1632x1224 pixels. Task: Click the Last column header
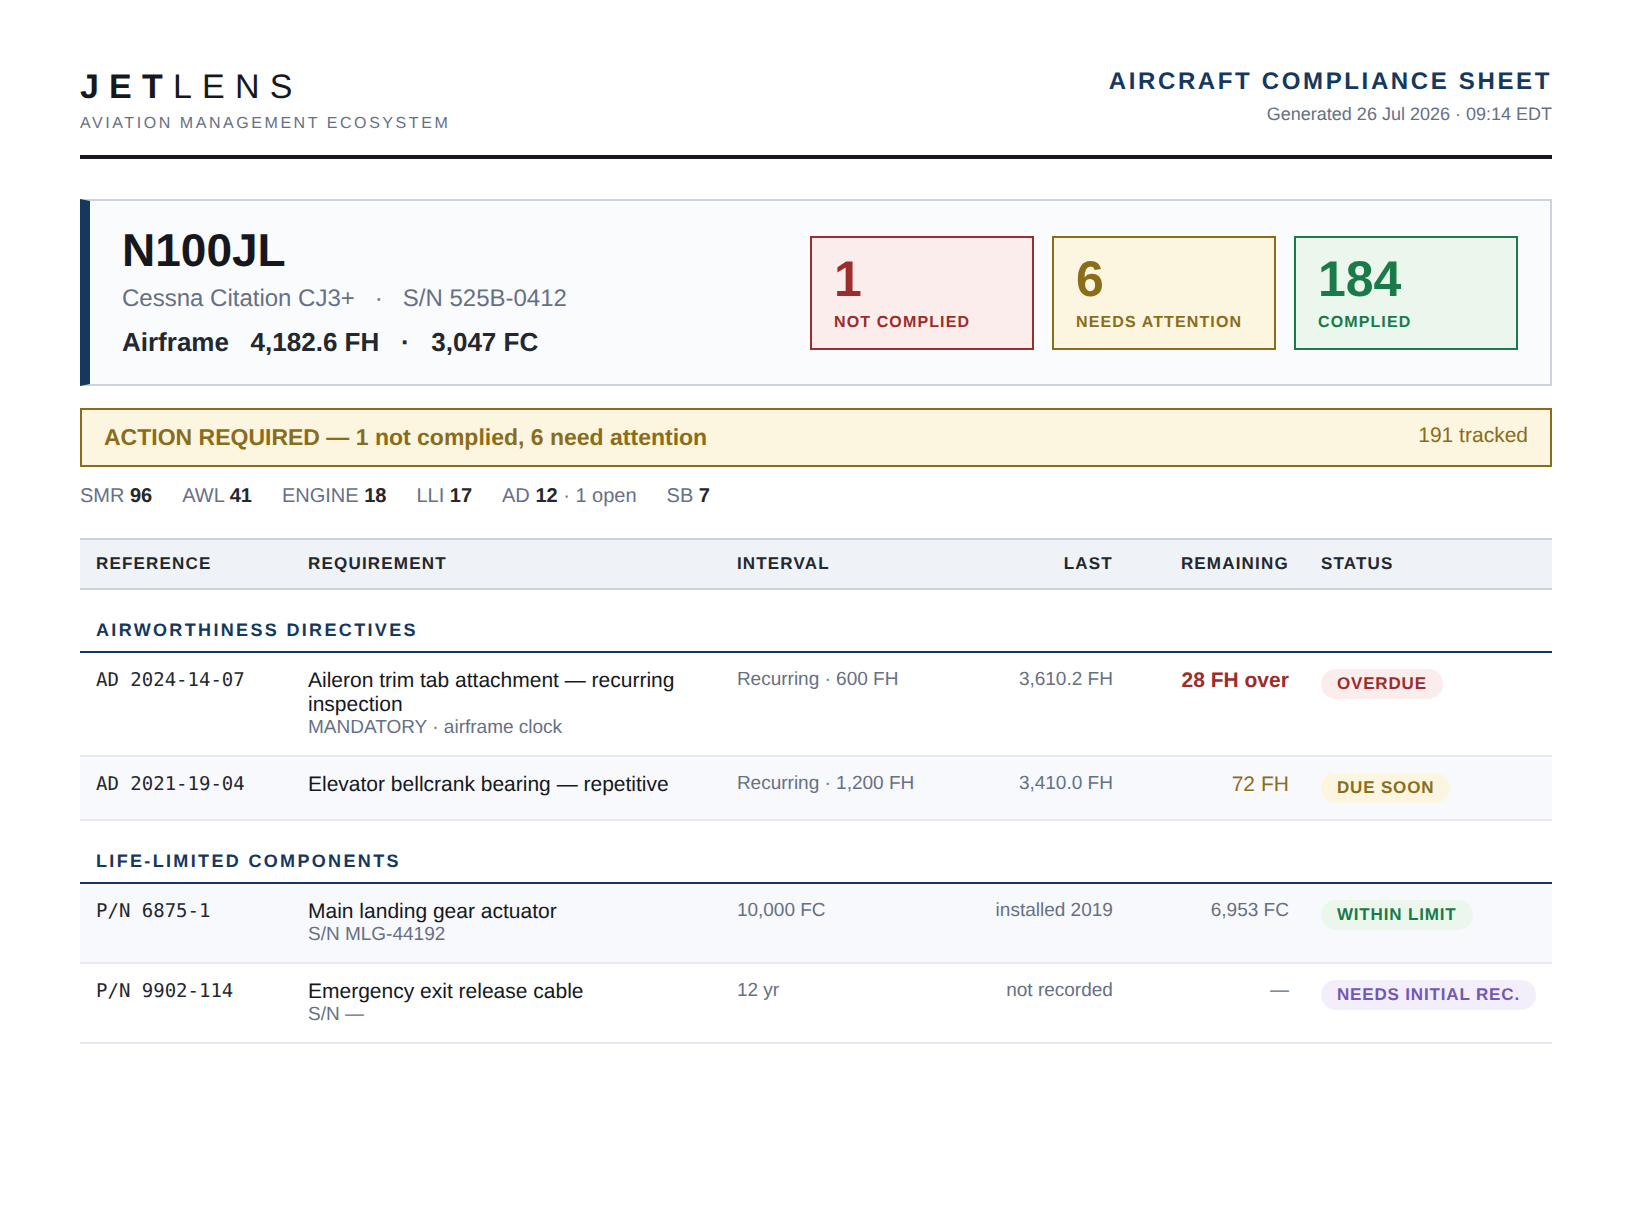click(1088, 563)
